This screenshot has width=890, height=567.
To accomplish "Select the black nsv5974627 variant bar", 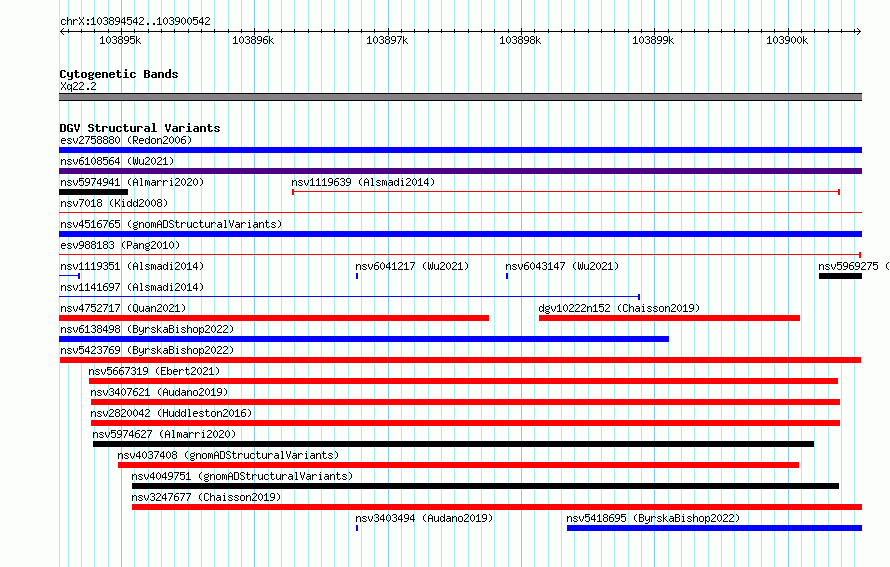I will (x=454, y=444).
